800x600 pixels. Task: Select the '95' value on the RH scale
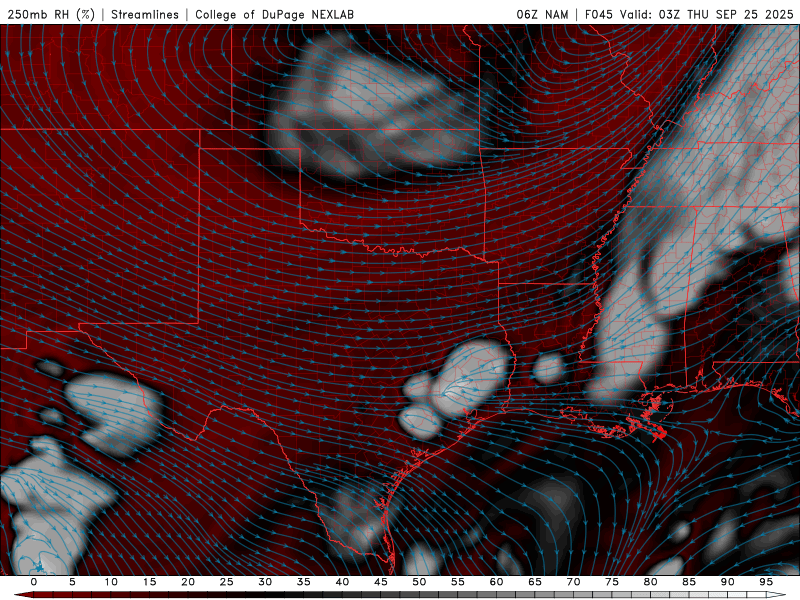pos(766,582)
